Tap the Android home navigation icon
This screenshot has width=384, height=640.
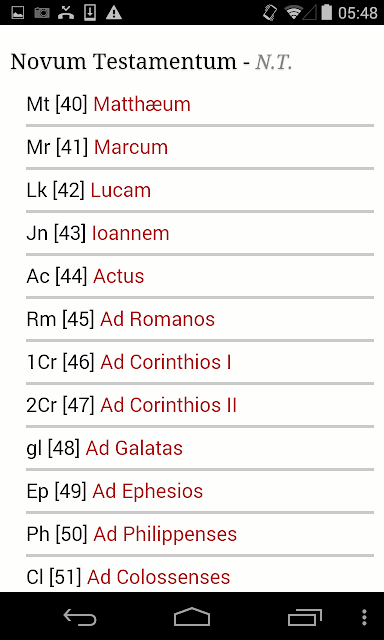(x=192, y=617)
